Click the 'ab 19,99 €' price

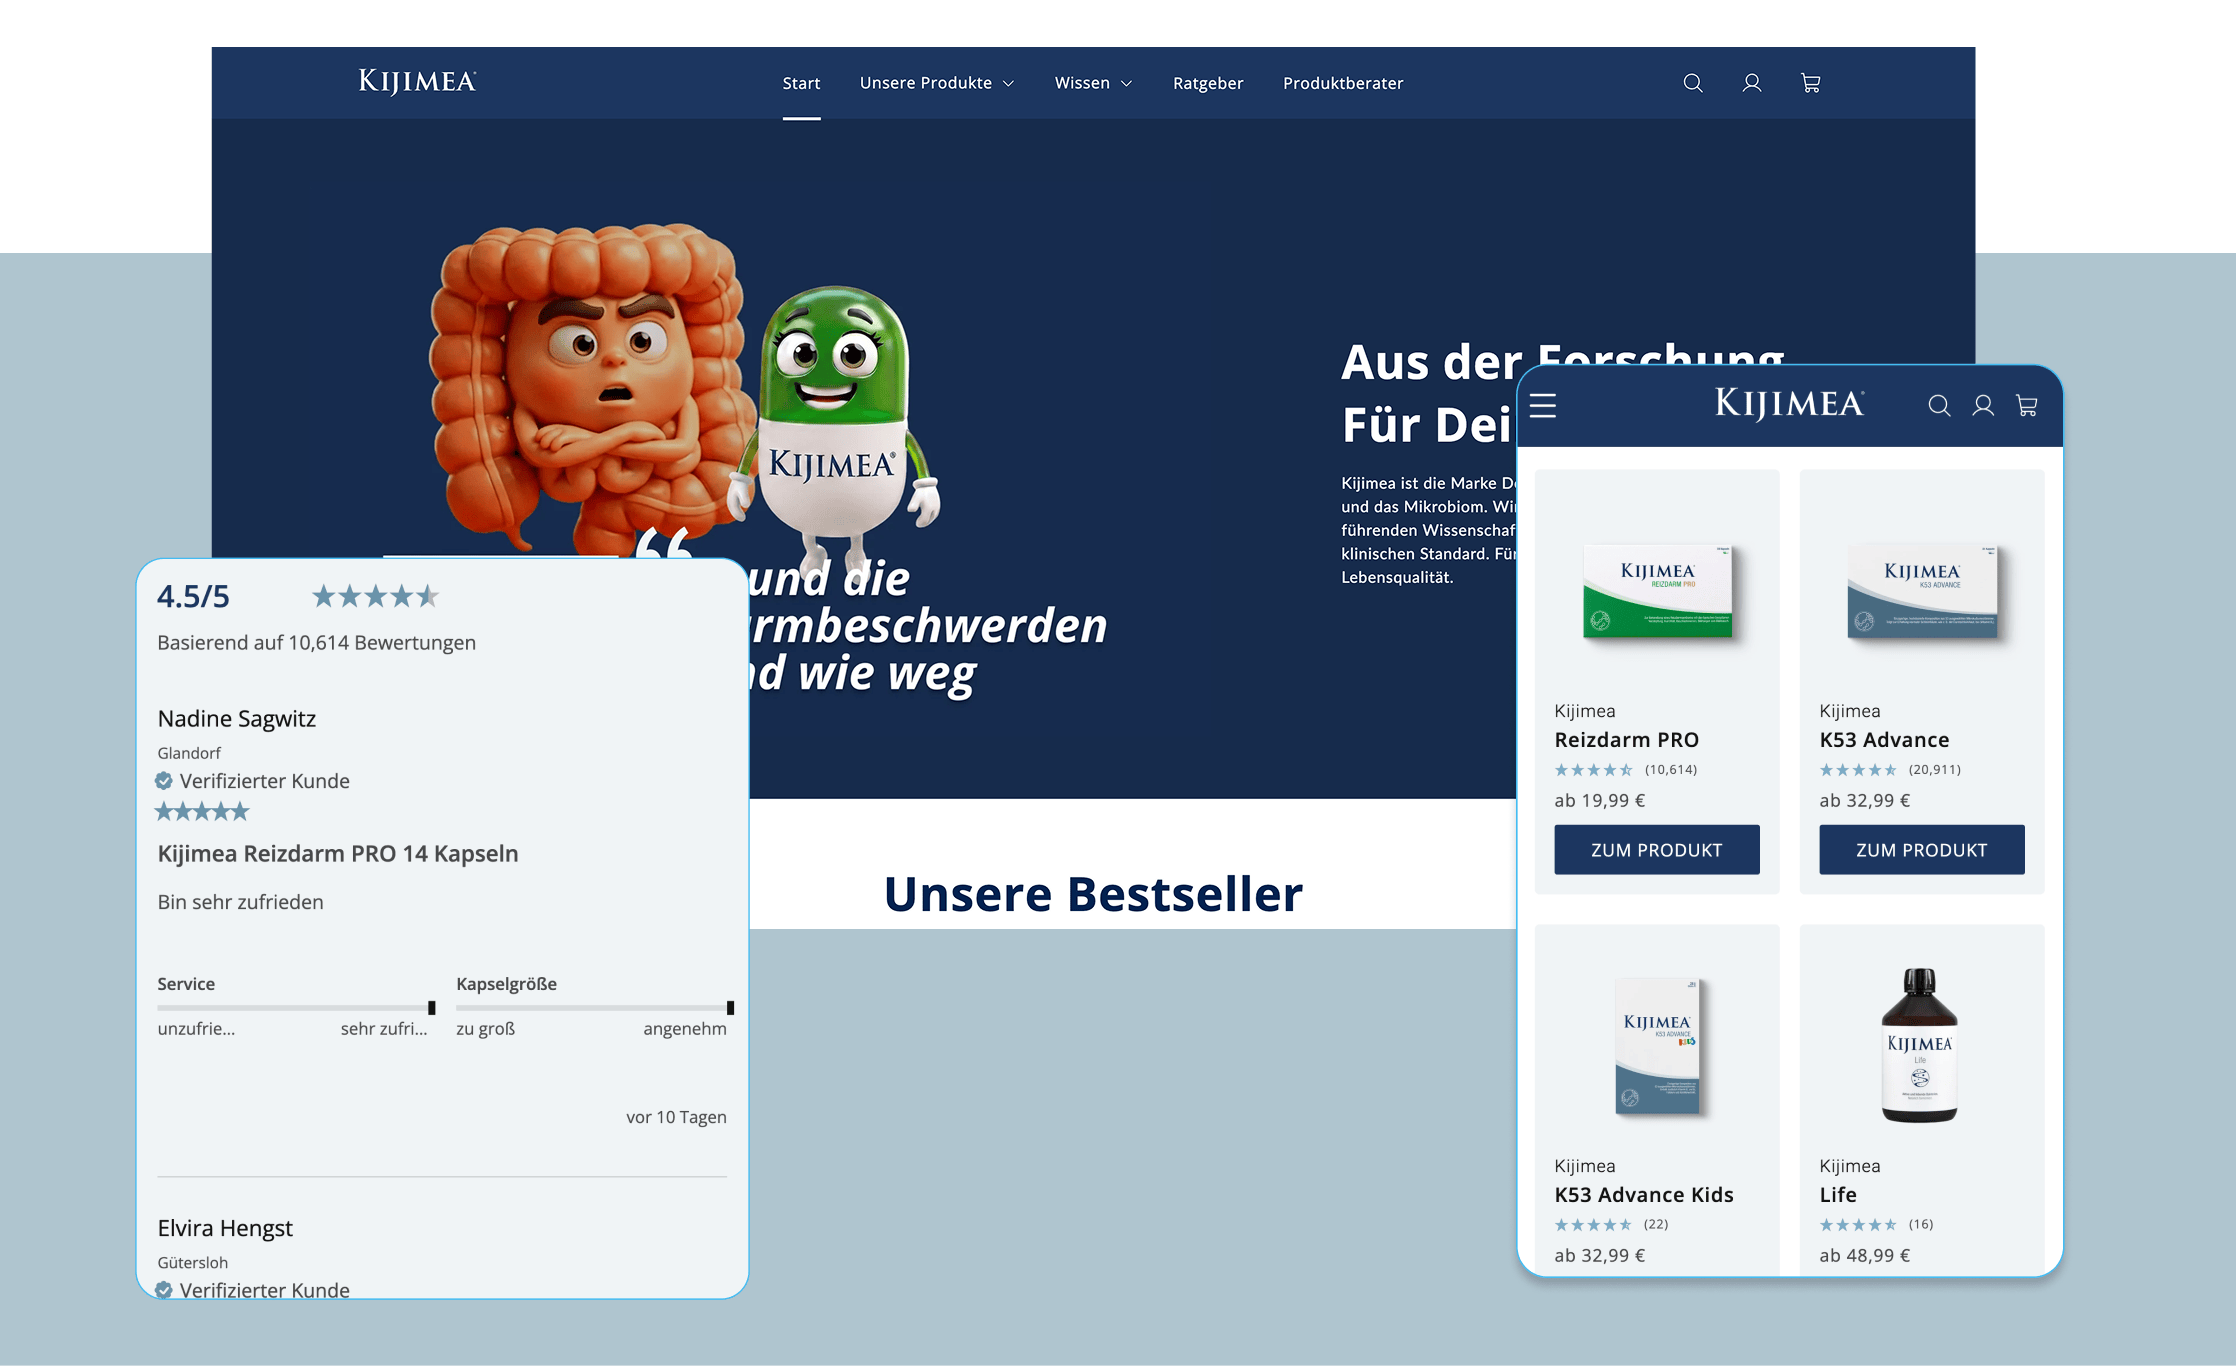click(x=1599, y=799)
